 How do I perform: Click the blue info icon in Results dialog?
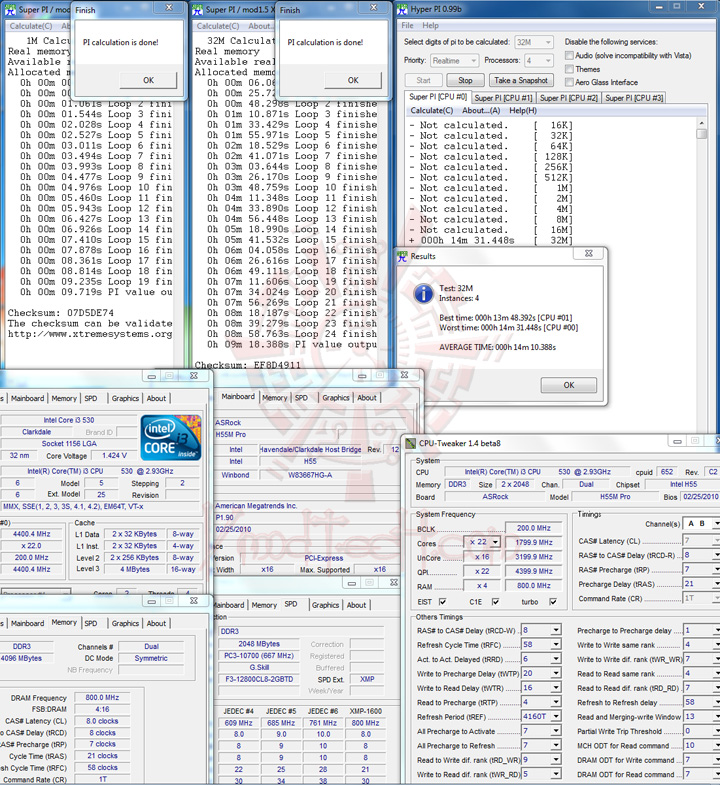[424, 293]
